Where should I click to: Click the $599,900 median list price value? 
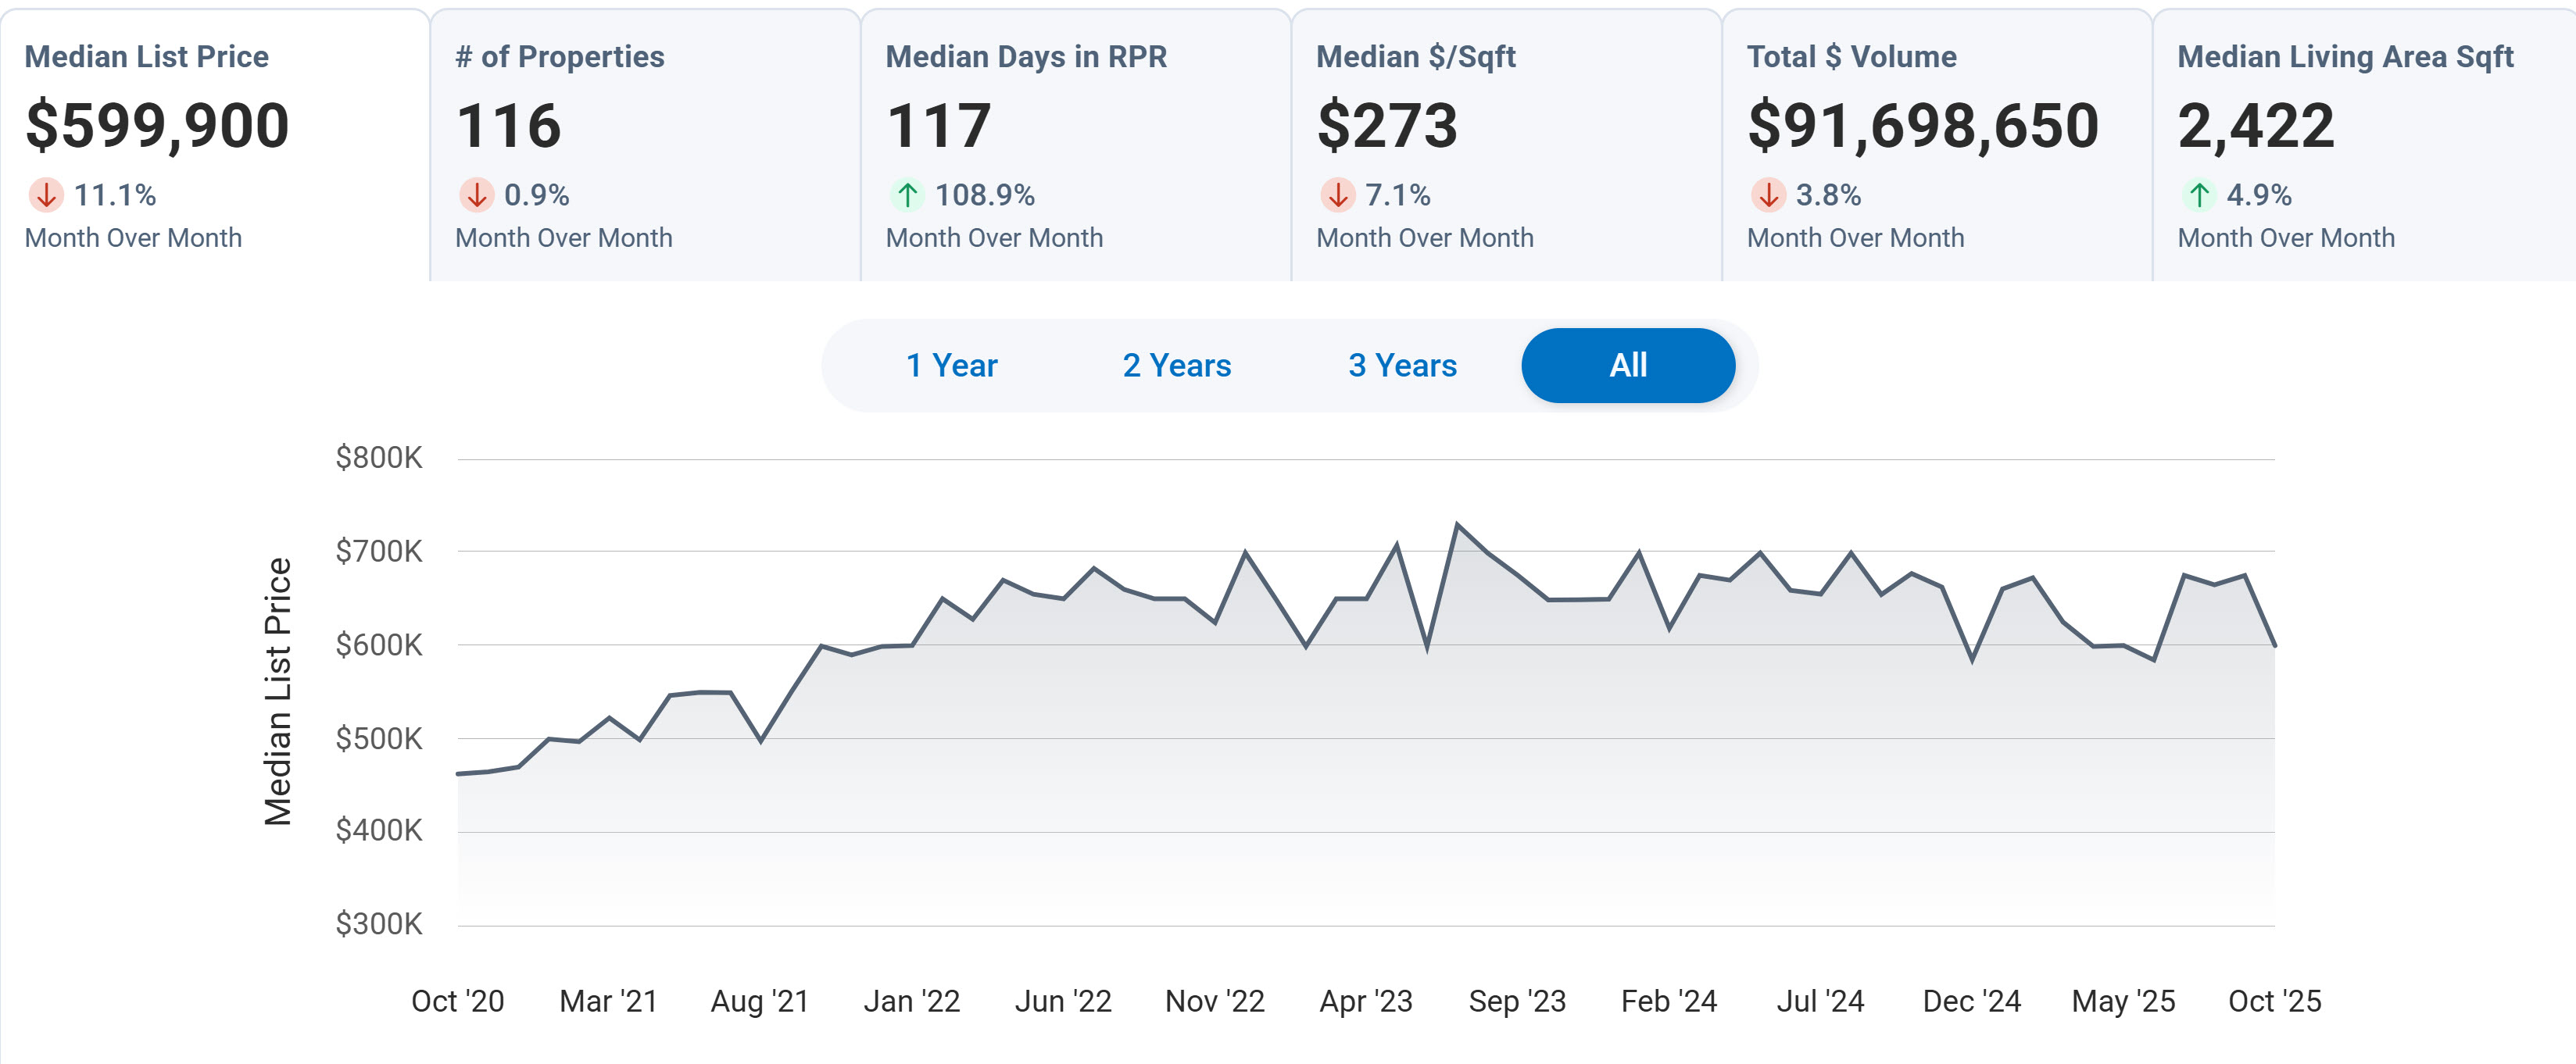pyautogui.click(x=157, y=126)
